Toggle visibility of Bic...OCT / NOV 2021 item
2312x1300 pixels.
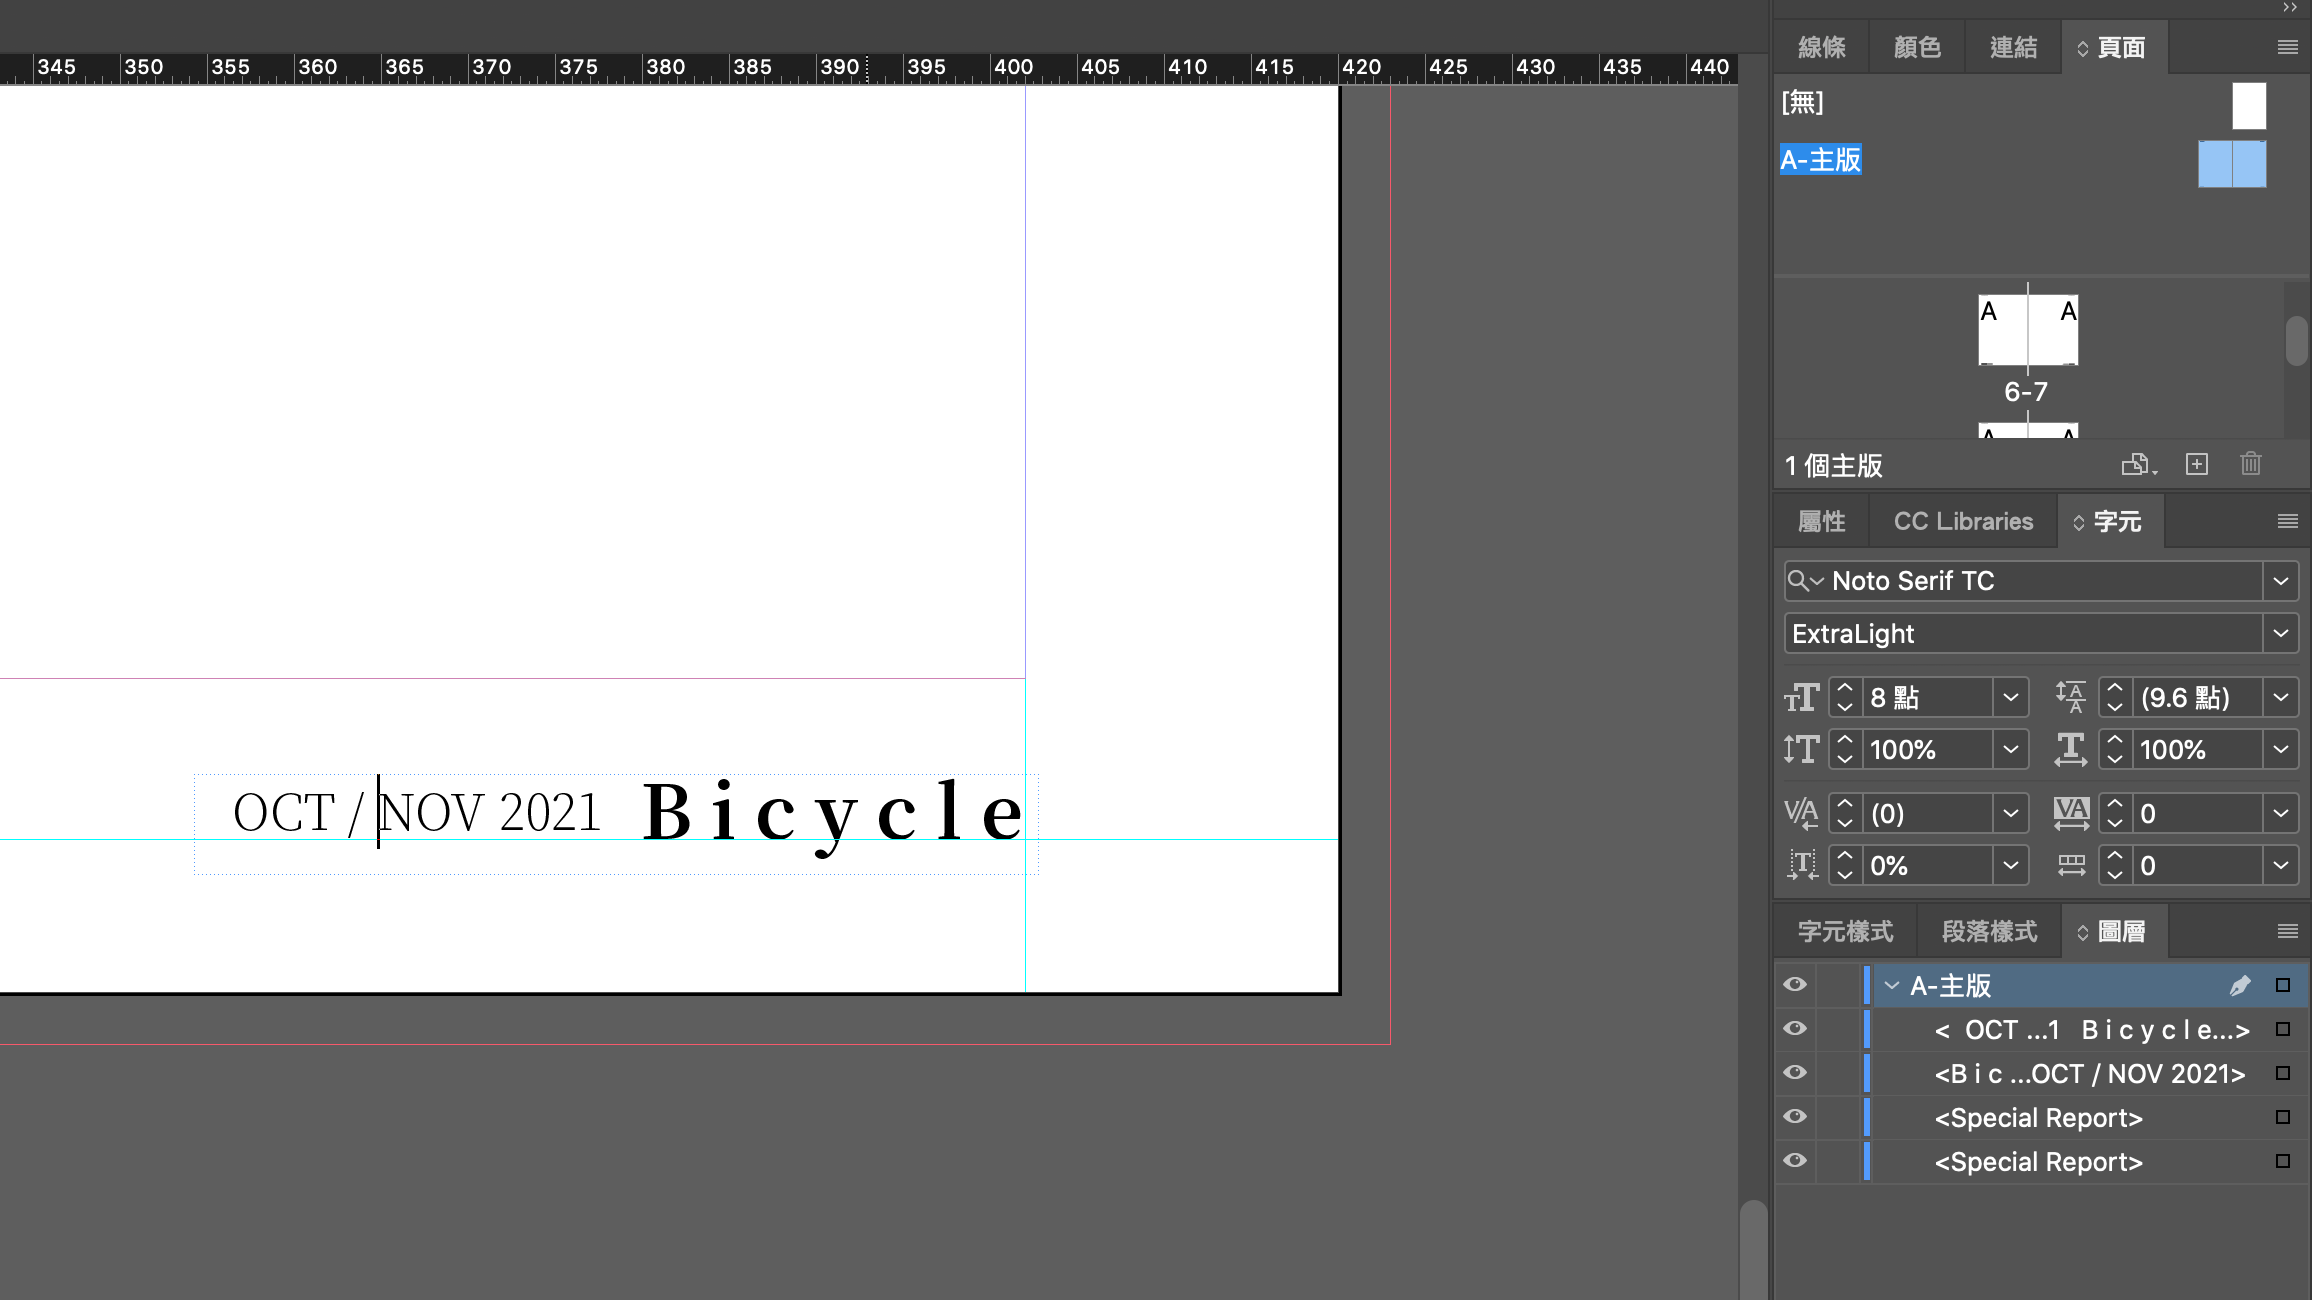click(x=1795, y=1073)
